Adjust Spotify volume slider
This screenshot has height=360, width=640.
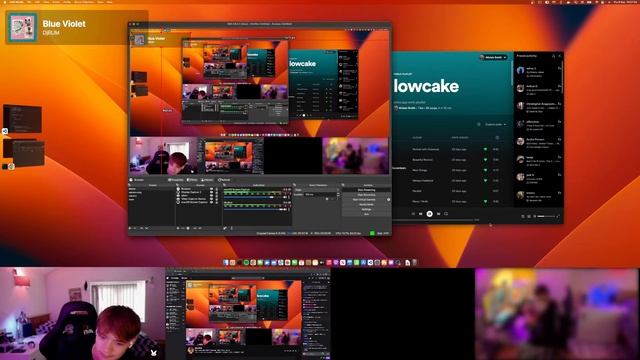pyautogui.click(x=546, y=216)
